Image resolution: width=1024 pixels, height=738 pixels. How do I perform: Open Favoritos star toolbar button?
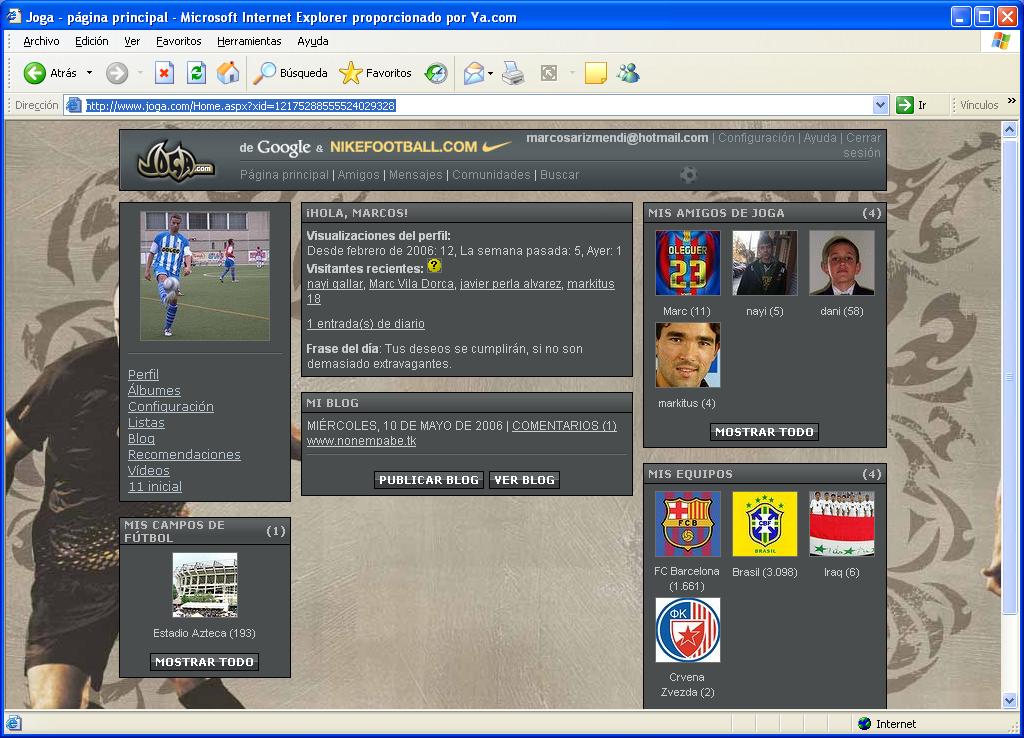click(x=376, y=73)
